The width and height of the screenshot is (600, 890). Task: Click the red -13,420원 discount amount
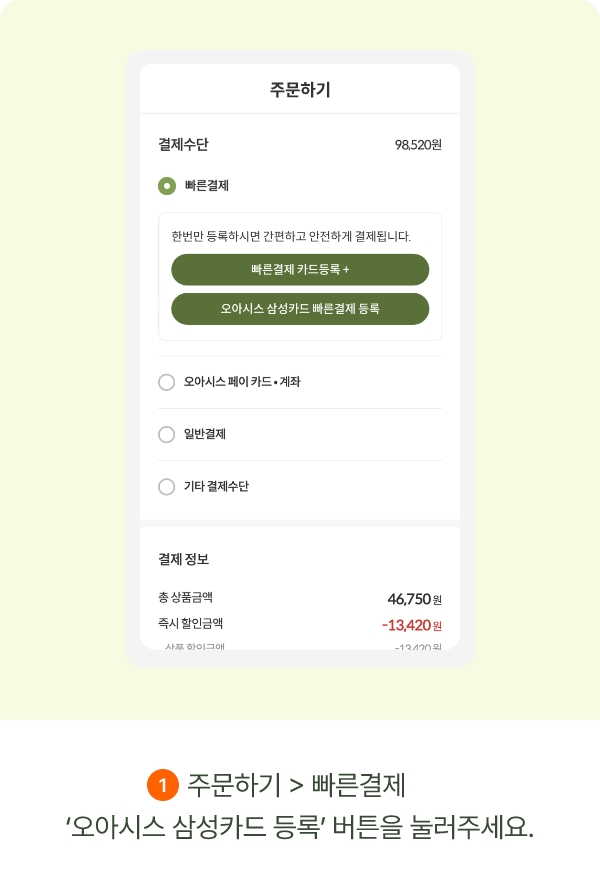coord(411,626)
